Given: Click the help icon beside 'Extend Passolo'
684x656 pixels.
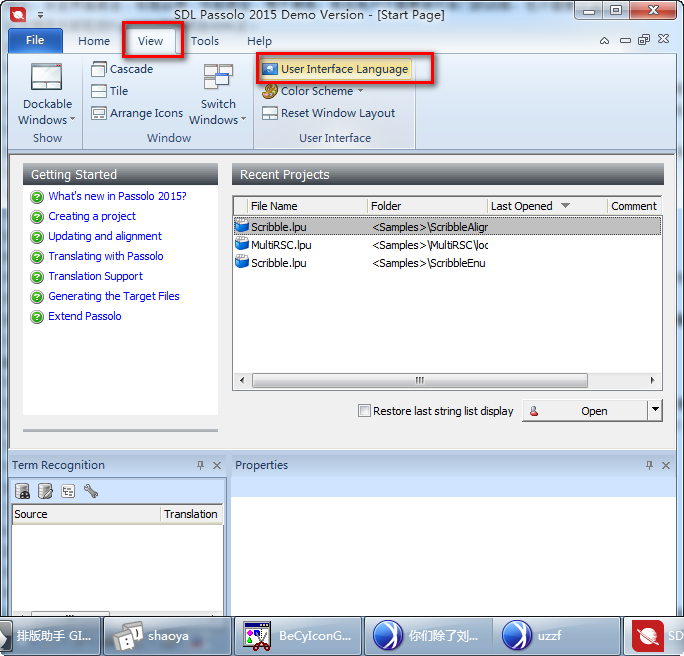Looking at the screenshot, I should pos(37,317).
